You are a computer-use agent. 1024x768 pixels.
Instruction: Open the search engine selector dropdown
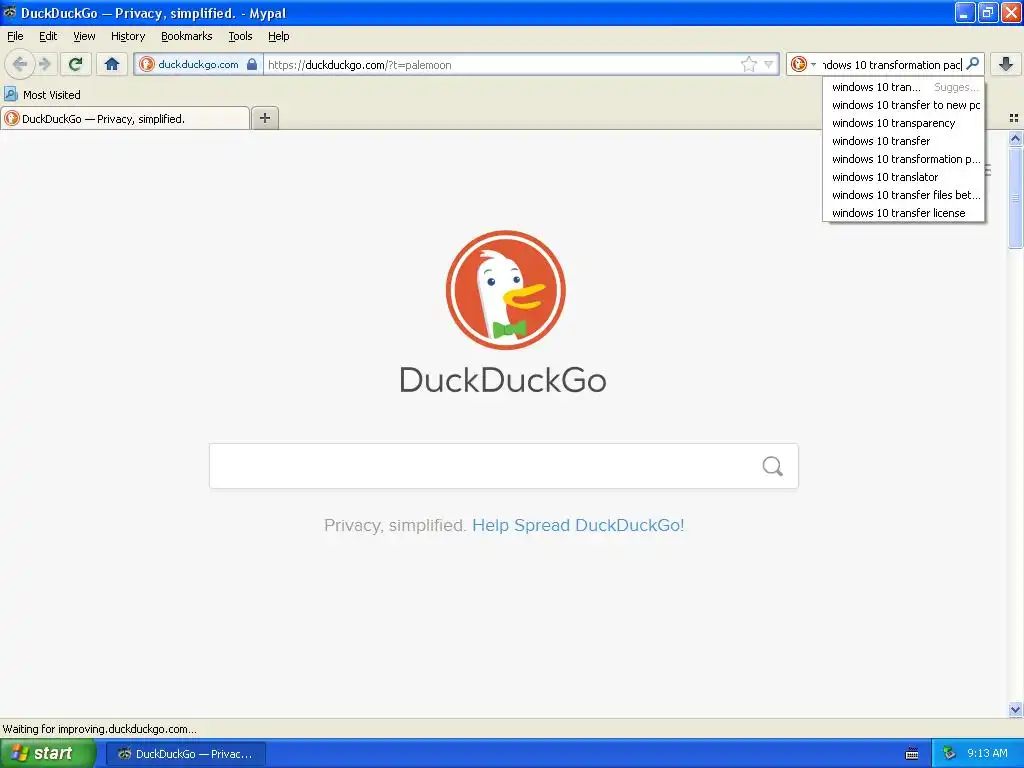click(x=803, y=64)
